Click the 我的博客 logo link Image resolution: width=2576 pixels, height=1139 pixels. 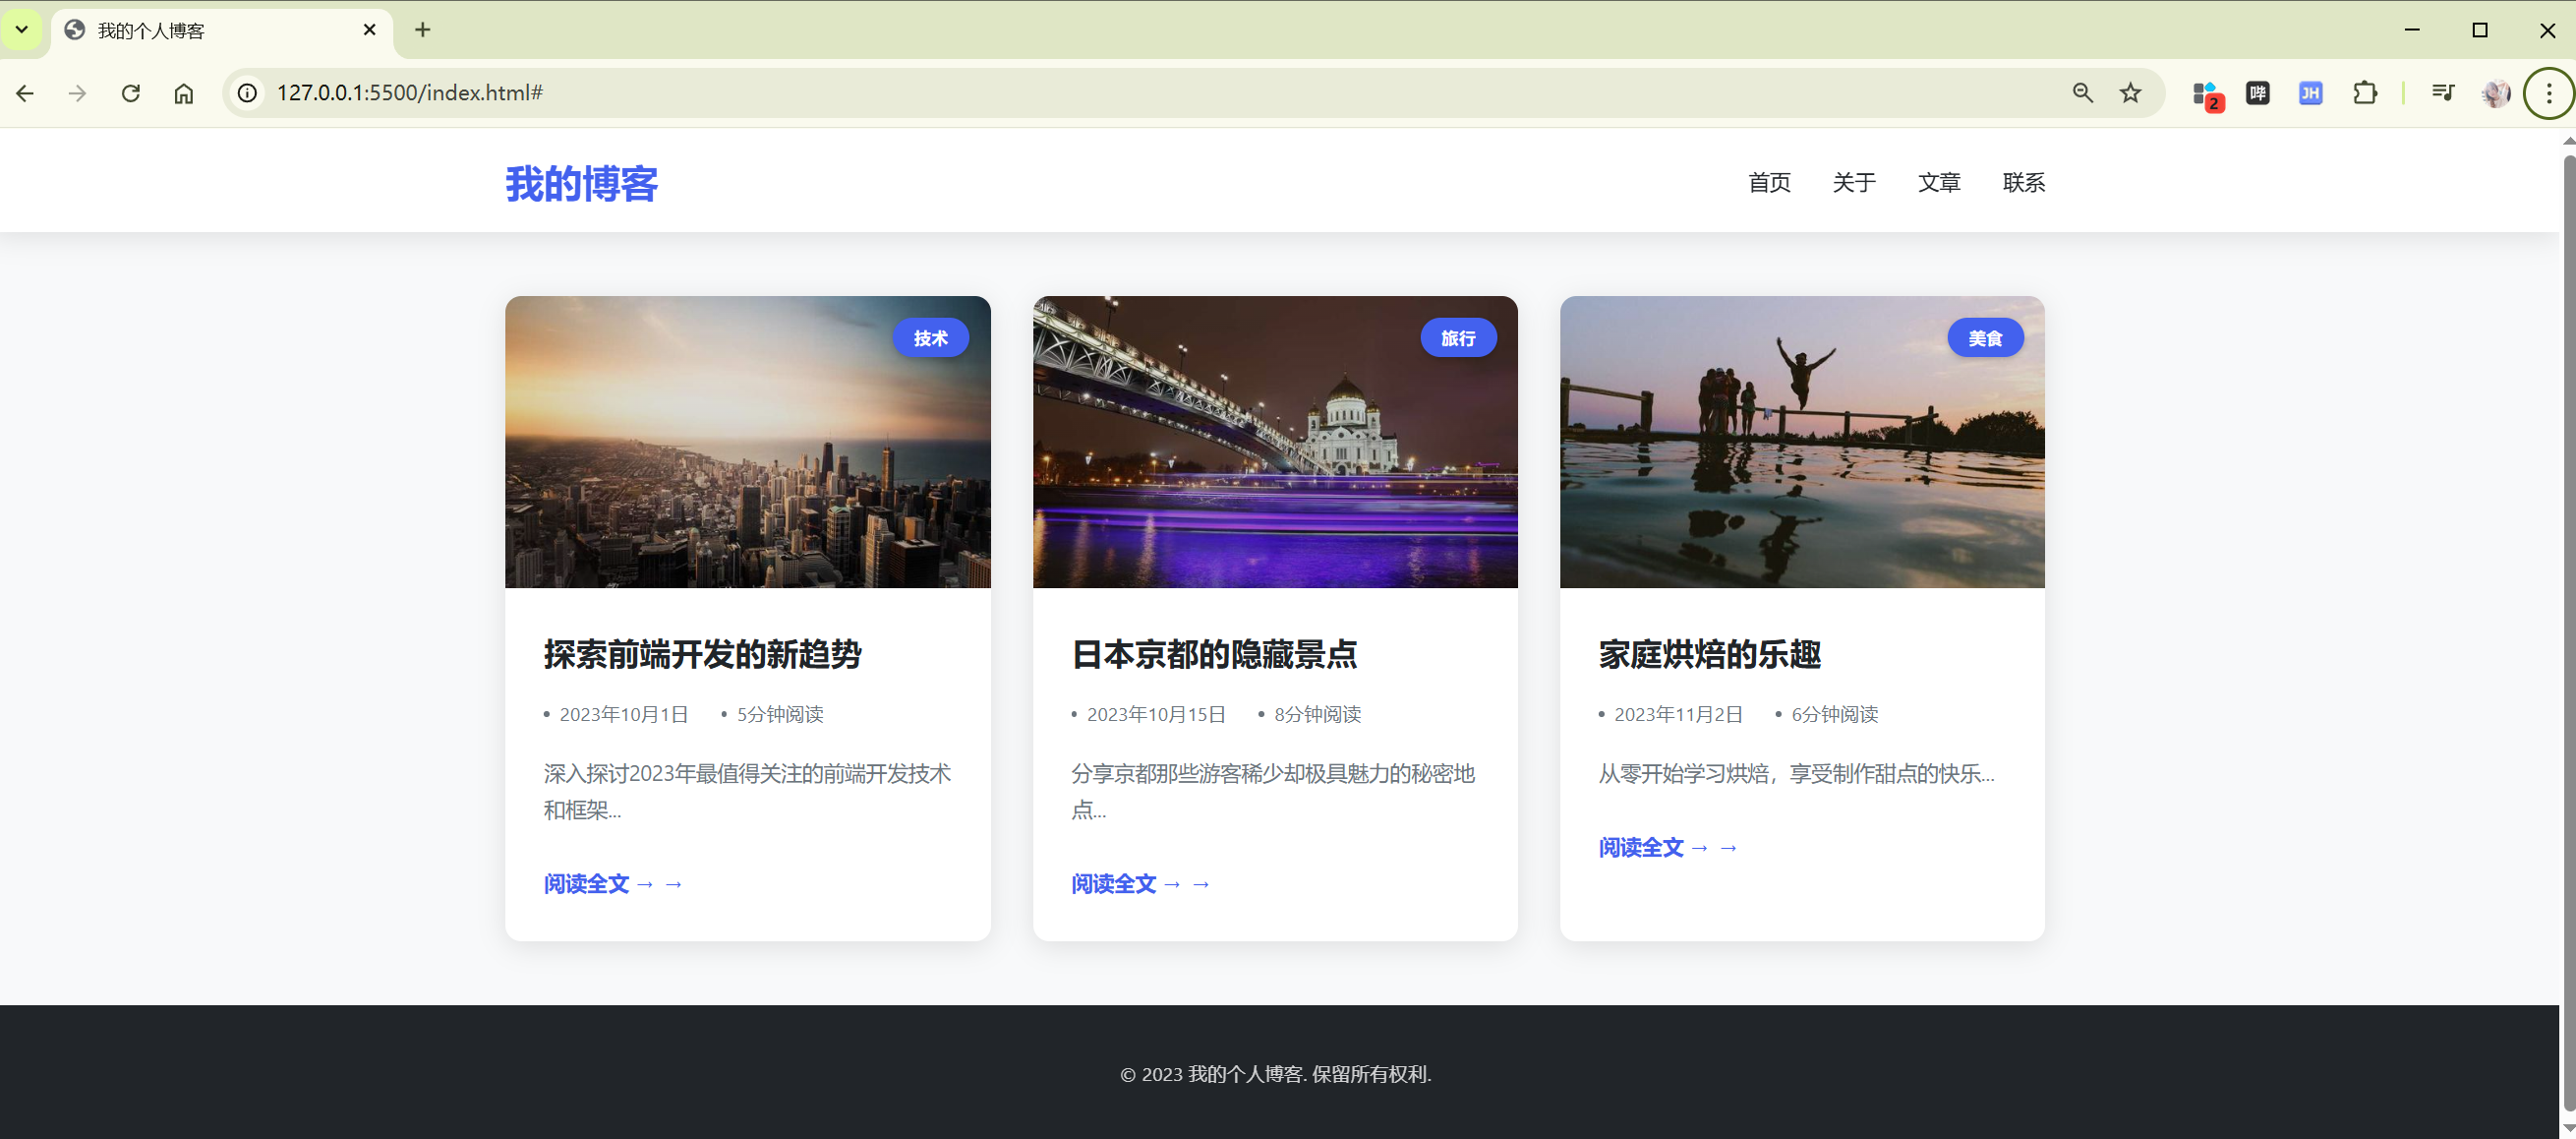(x=581, y=183)
